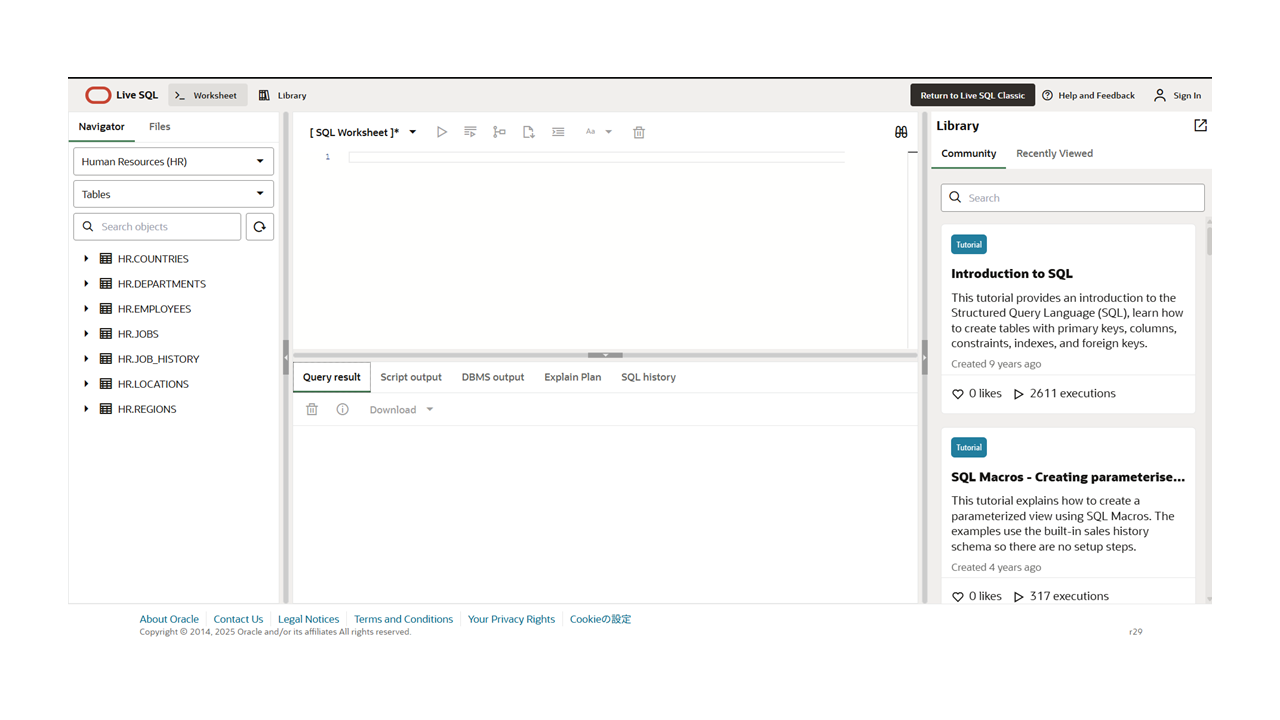Click the HR.JOBS table icon
The image size is (1280, 720).
pos(106,334)
